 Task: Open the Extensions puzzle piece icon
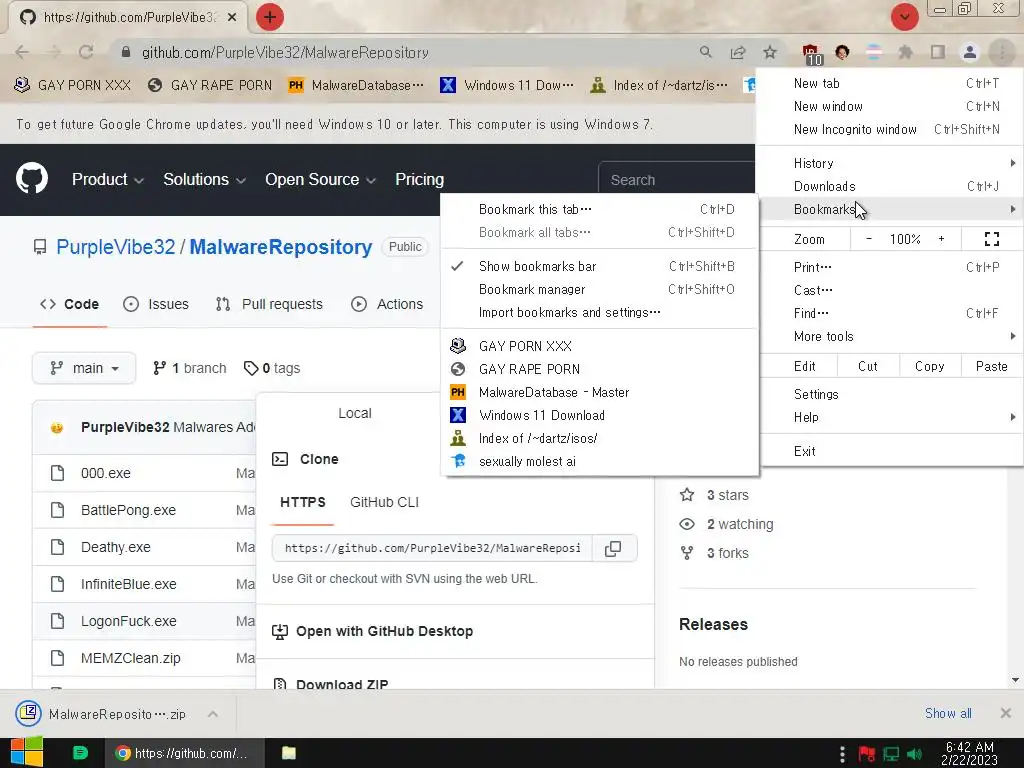[905, 52]
